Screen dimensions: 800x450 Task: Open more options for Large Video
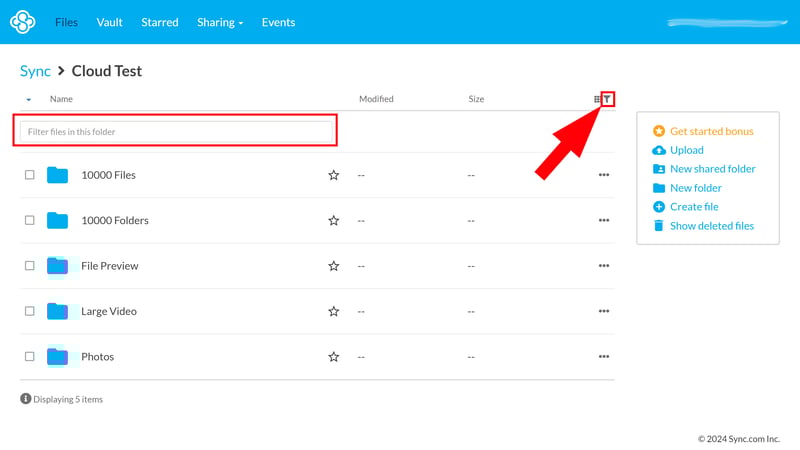(603, 311)
